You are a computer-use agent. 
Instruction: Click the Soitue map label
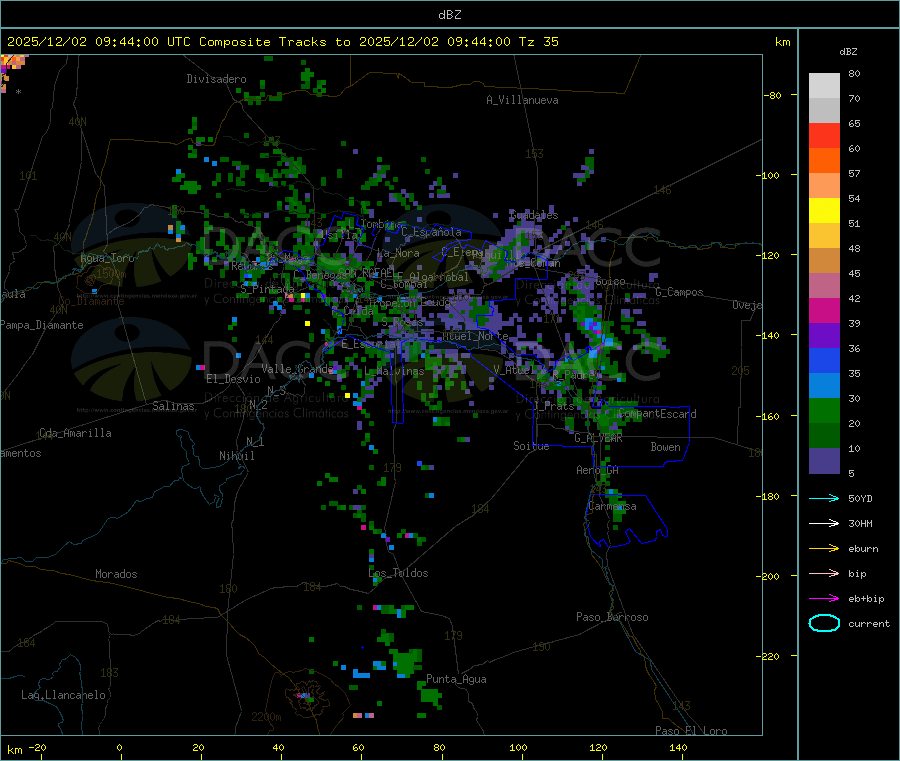click(531, 445)
